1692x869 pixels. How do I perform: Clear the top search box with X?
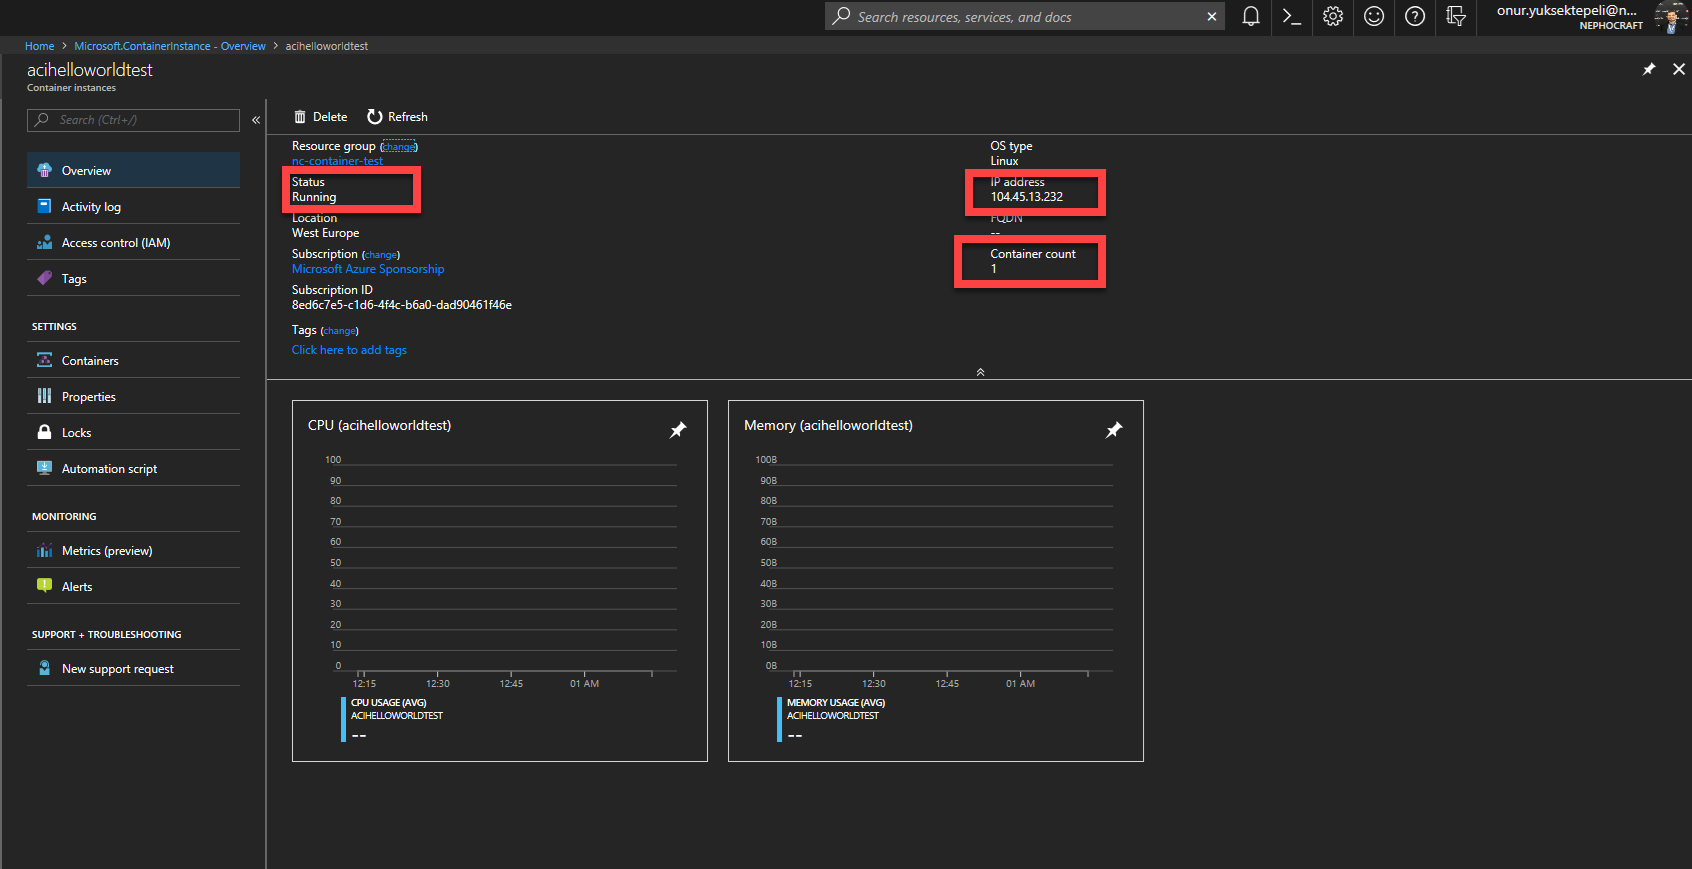pos(1212,16)
